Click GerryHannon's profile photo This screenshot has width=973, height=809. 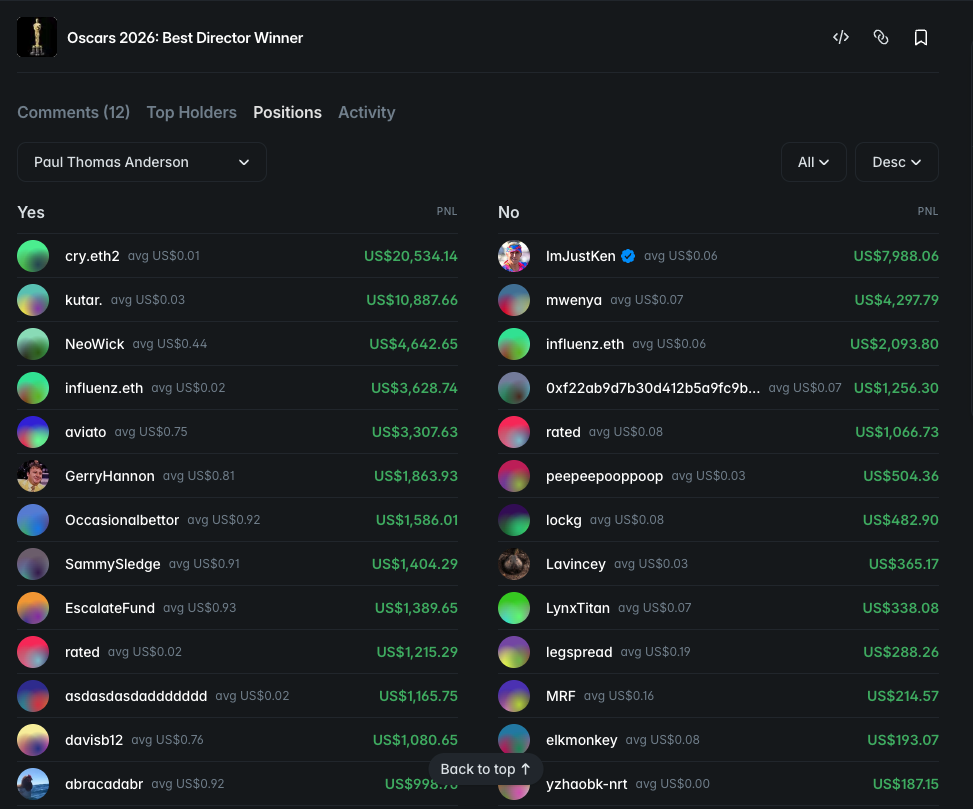click(33, 476)
